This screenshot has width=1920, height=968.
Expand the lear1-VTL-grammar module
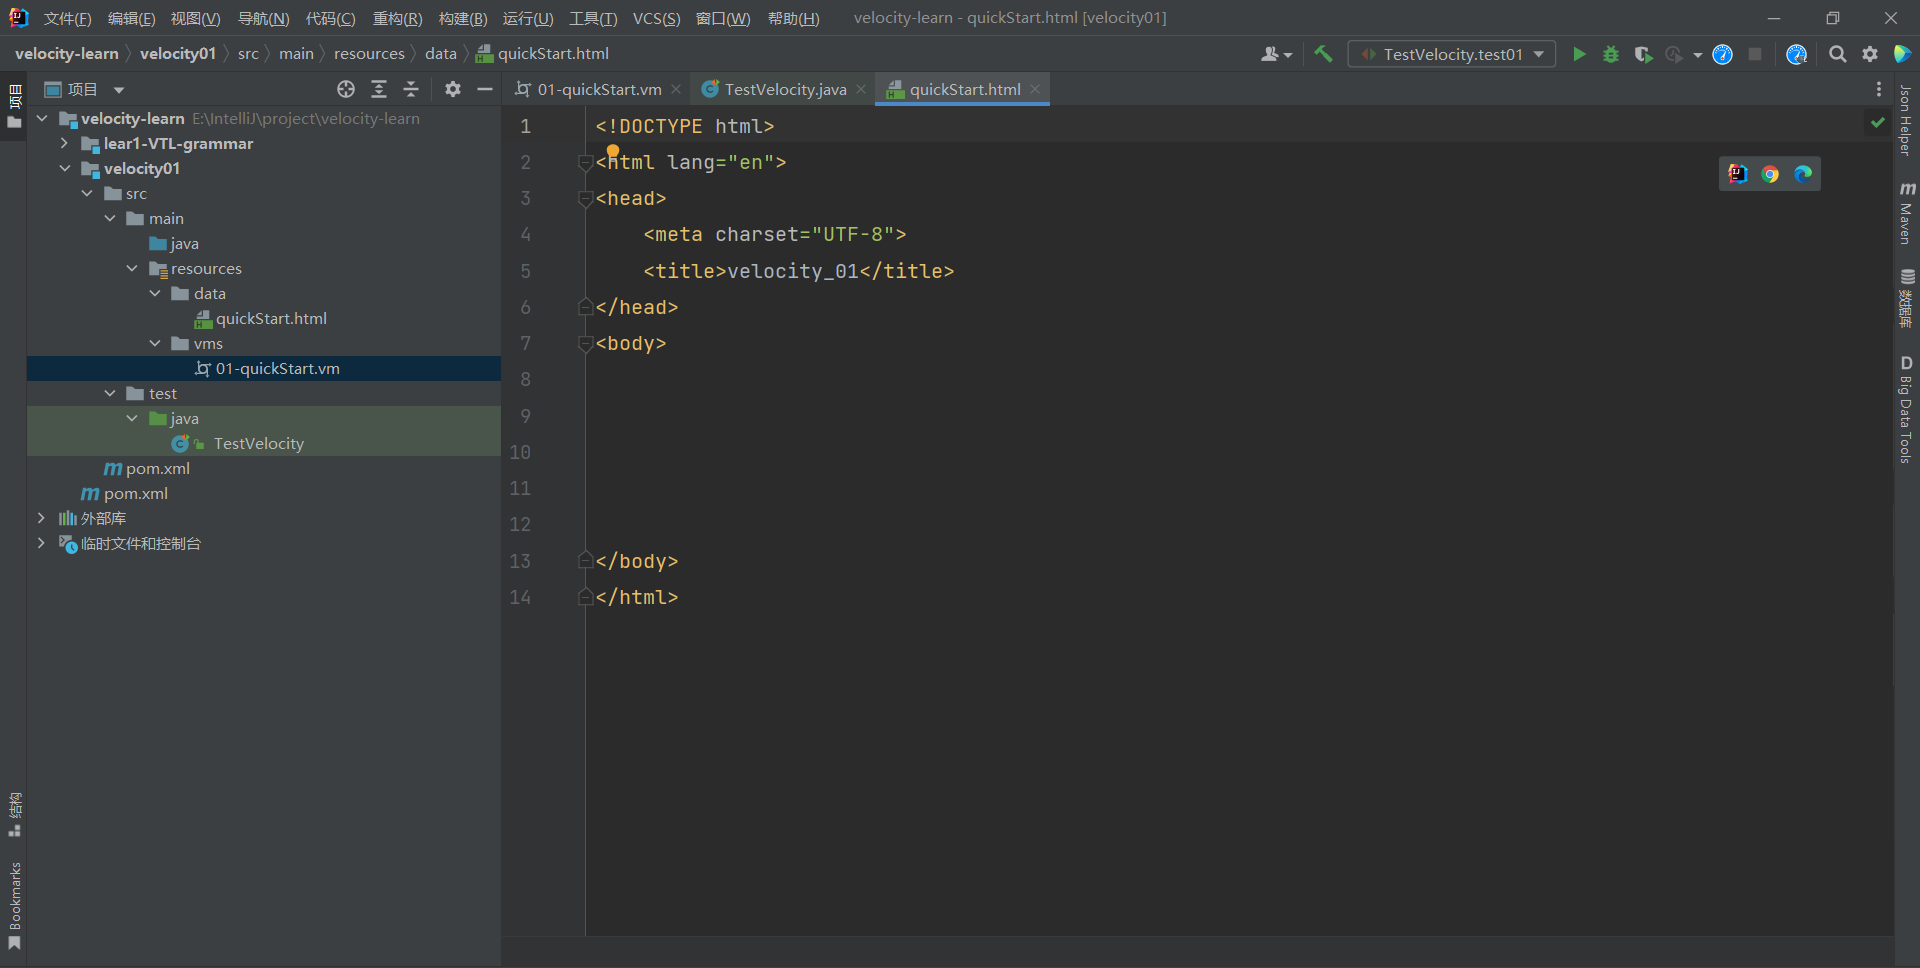[x=64, y=143]
